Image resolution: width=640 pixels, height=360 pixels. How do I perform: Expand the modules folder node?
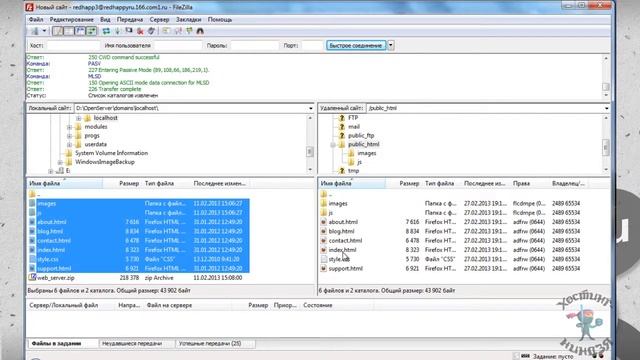point(69,127)
